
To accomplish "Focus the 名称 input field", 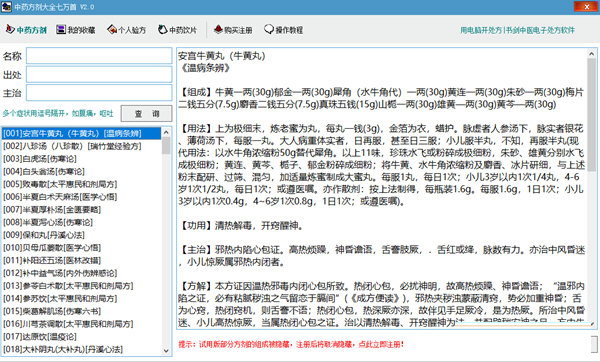I will tap(99, 56).
